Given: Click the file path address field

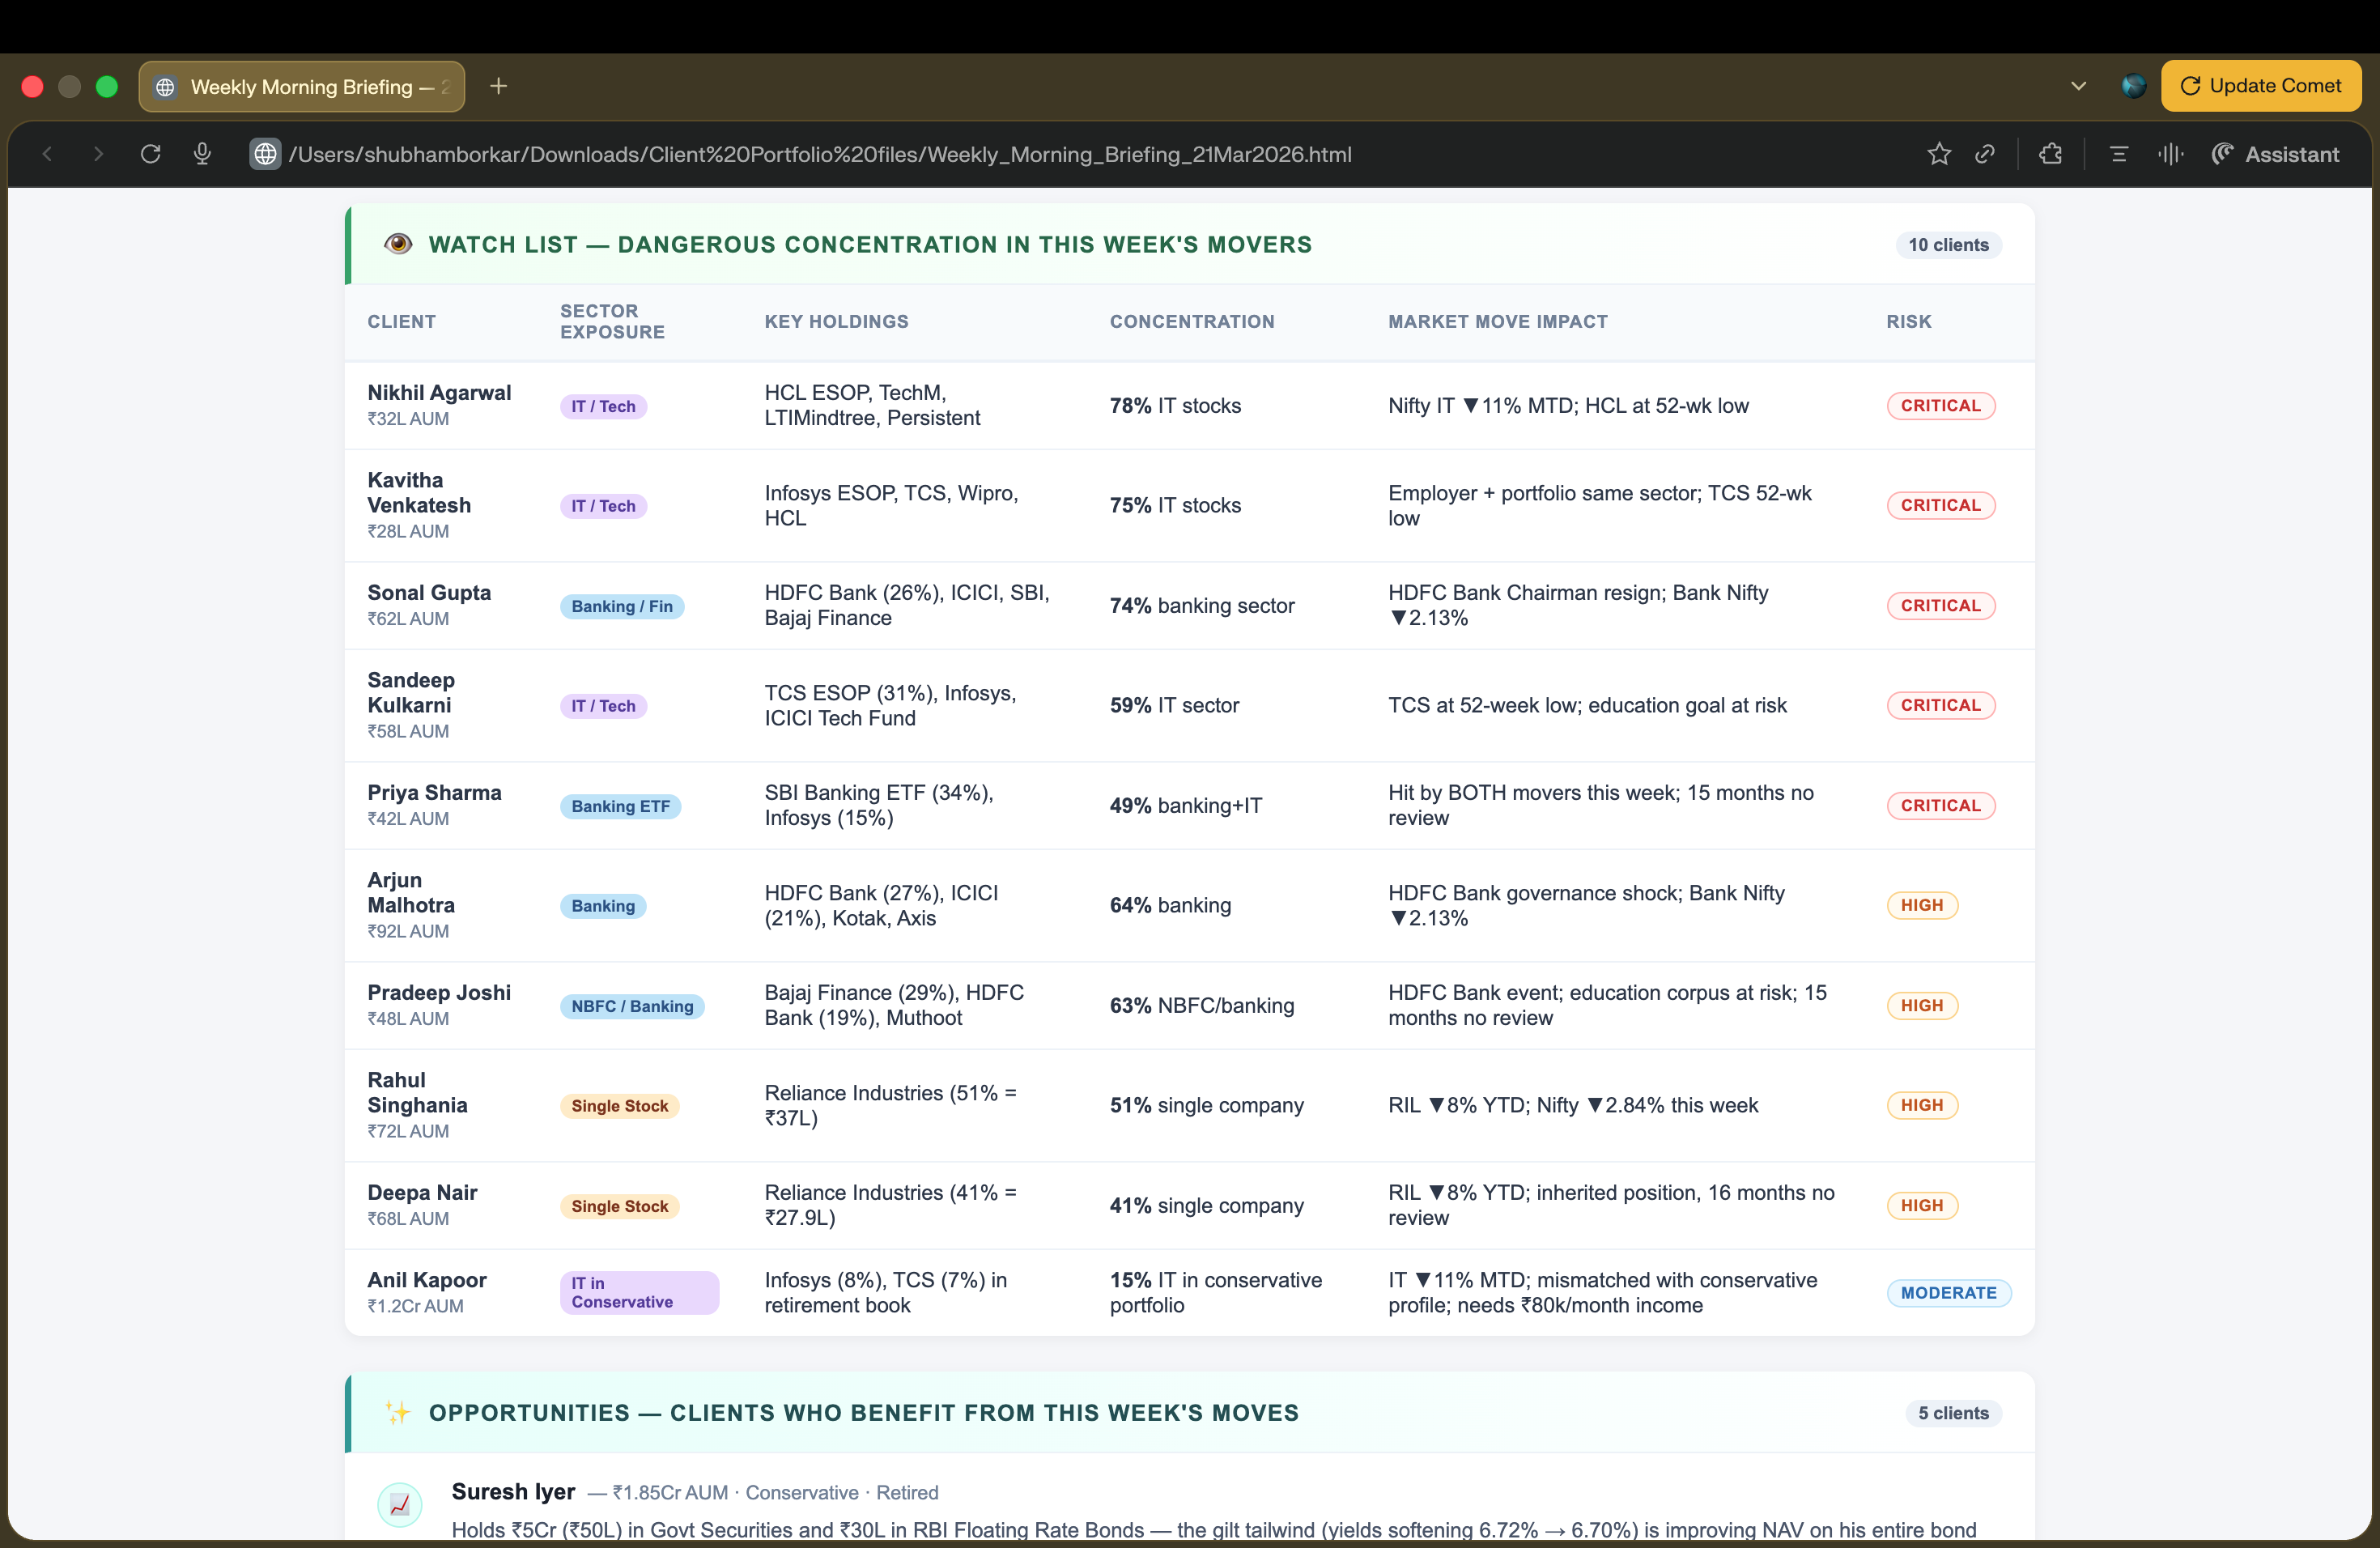Looking at the screenshot, I should [x=820, y=154].
